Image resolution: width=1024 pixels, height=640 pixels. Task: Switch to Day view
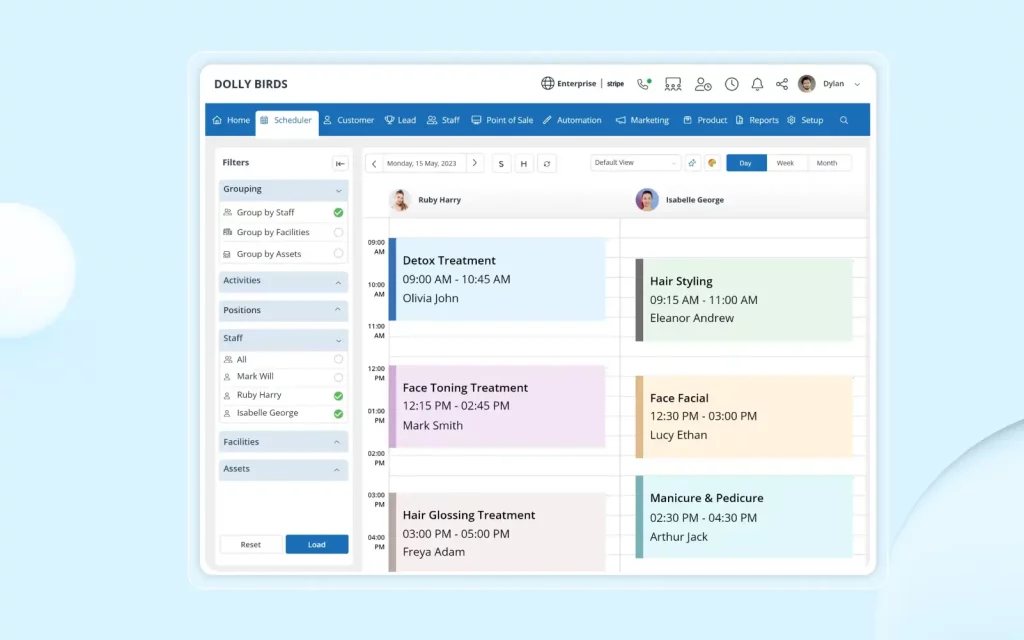tap(746, 163)
